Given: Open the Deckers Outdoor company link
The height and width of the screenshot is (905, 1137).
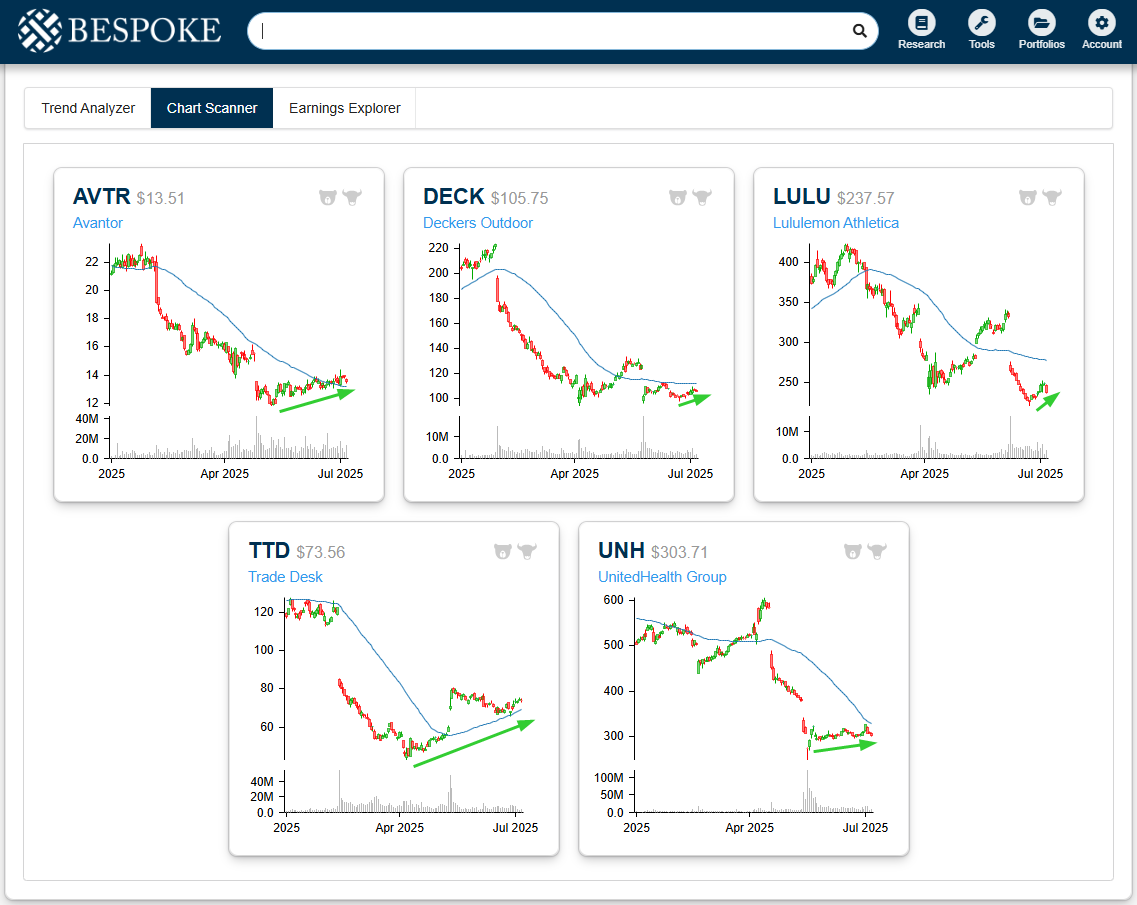Looking at the screenshot, I should 478,223.
